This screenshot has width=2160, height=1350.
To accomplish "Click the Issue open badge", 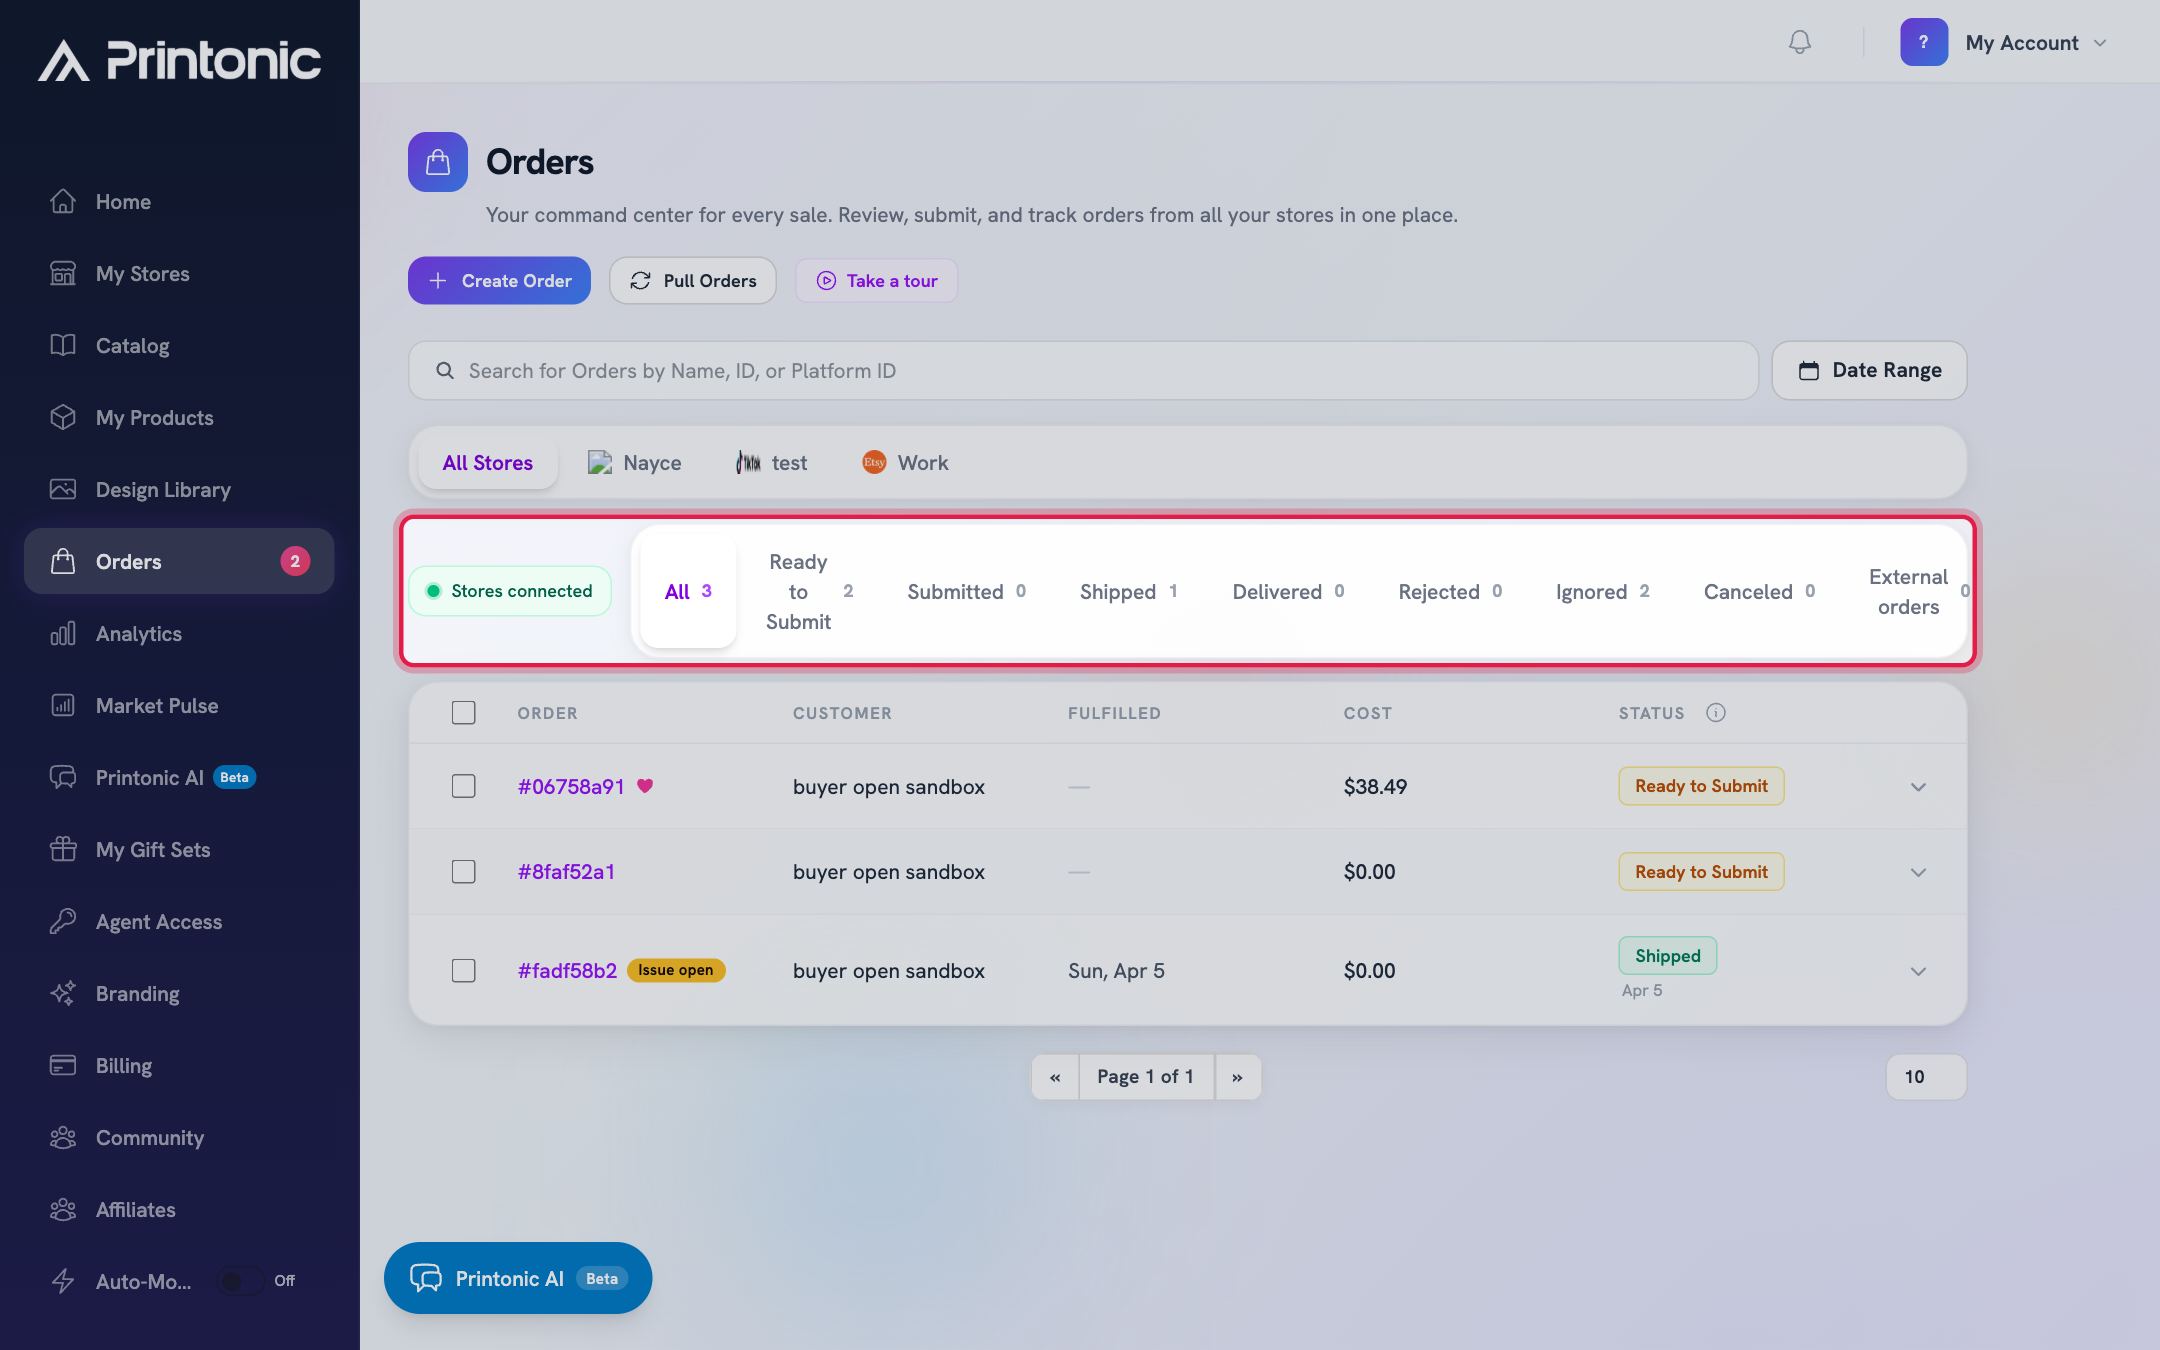I will click(676, 970).
